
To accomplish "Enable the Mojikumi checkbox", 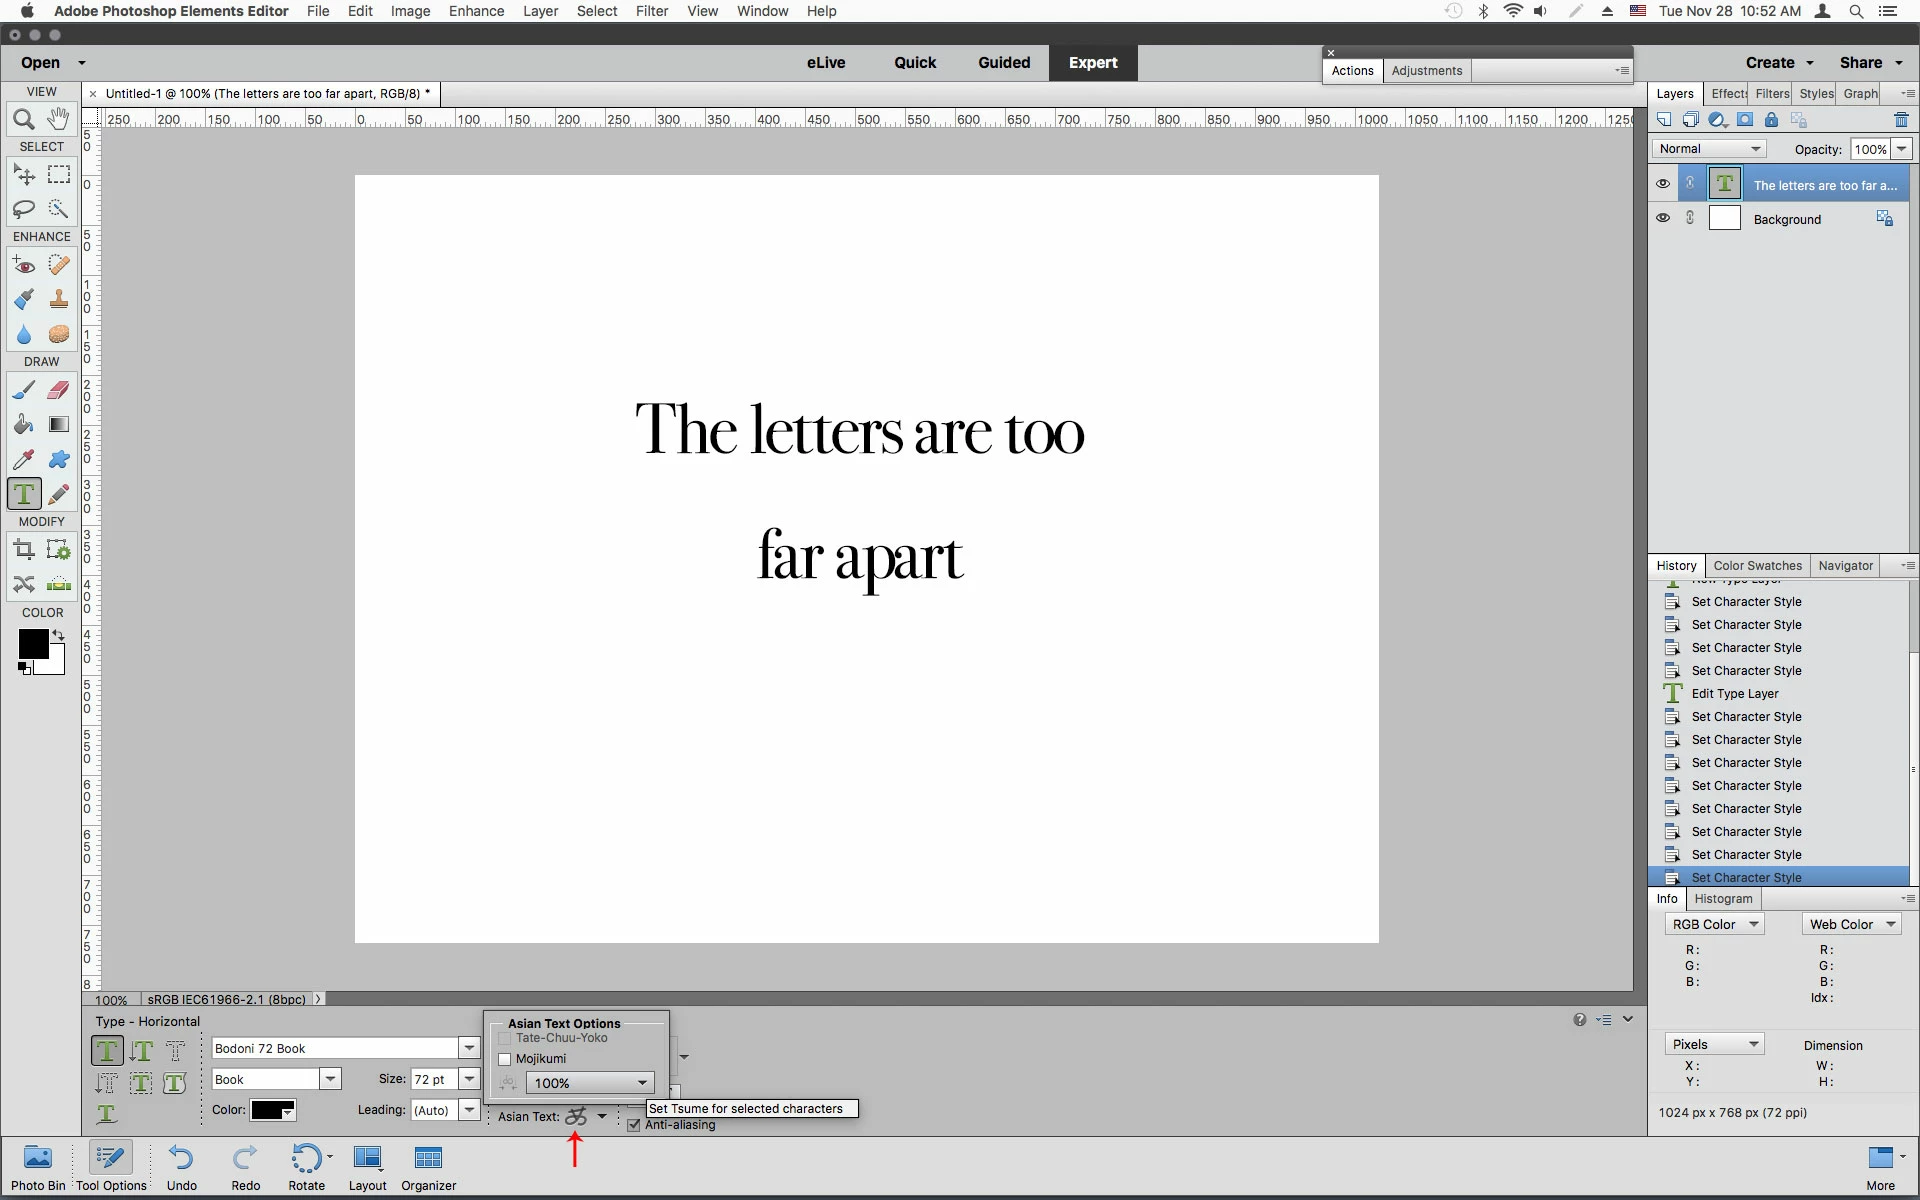I will (505, 1059).
